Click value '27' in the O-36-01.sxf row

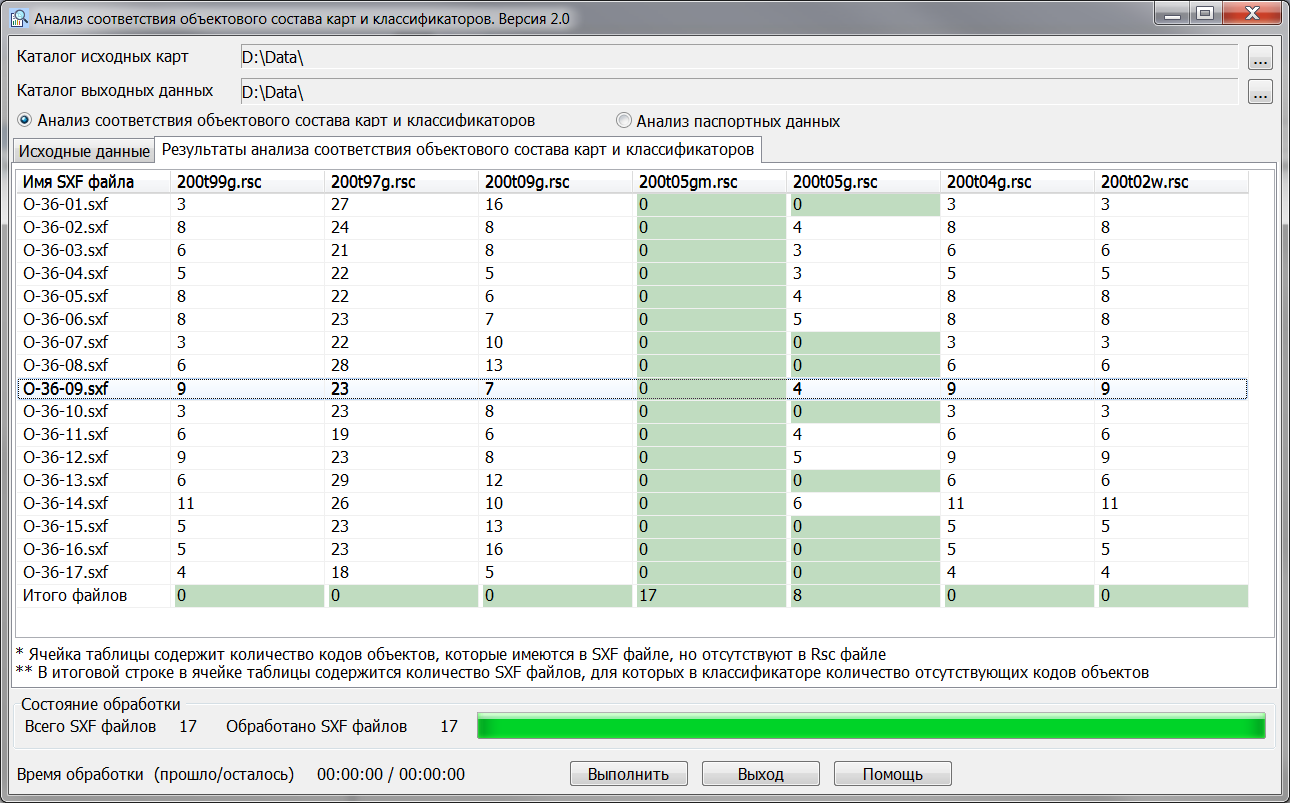(x=339, y=204)
